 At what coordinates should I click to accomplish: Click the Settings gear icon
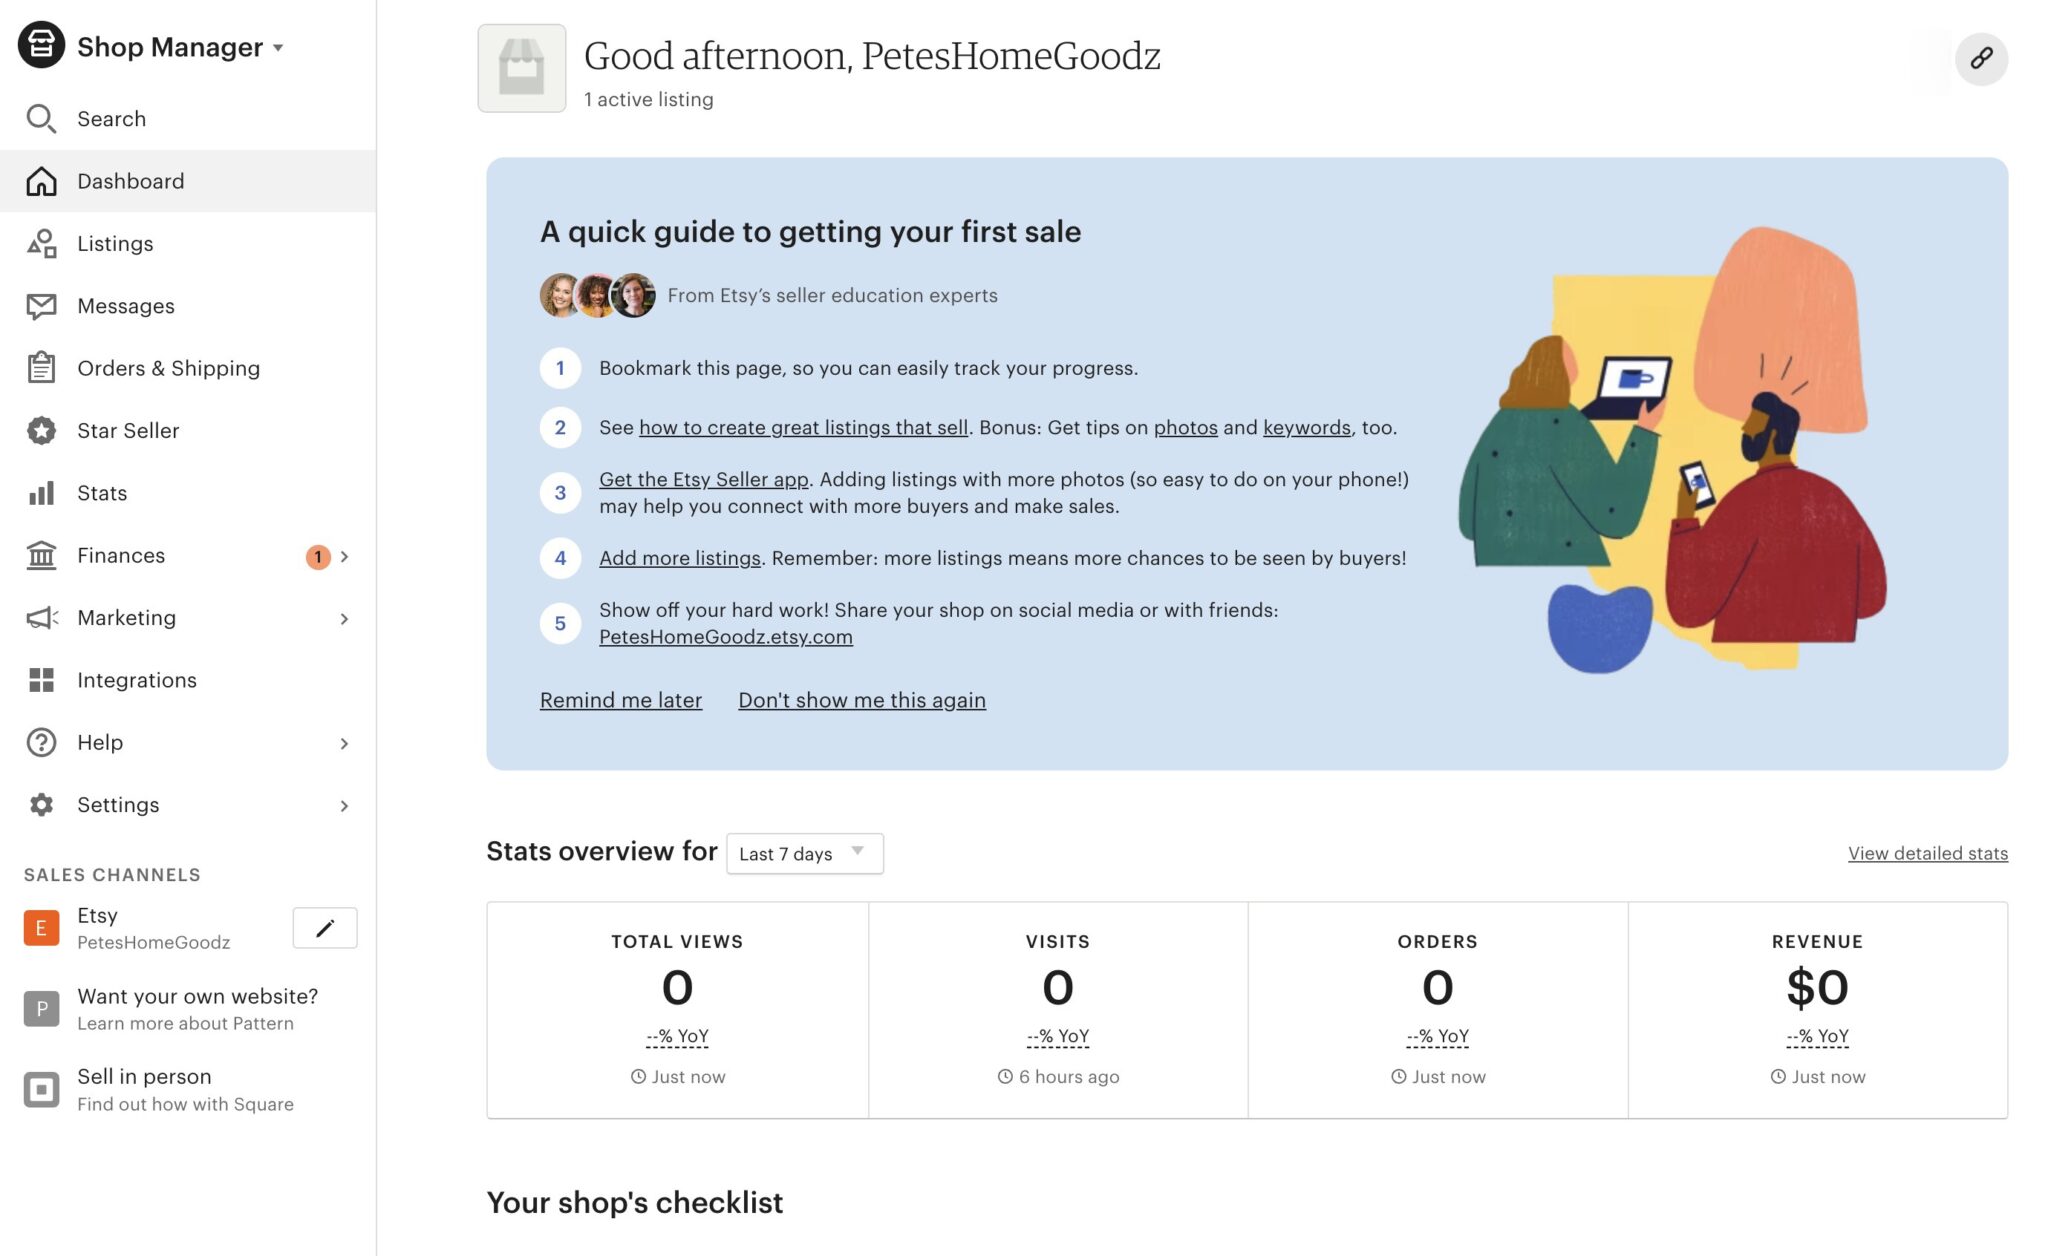[41, 805]
